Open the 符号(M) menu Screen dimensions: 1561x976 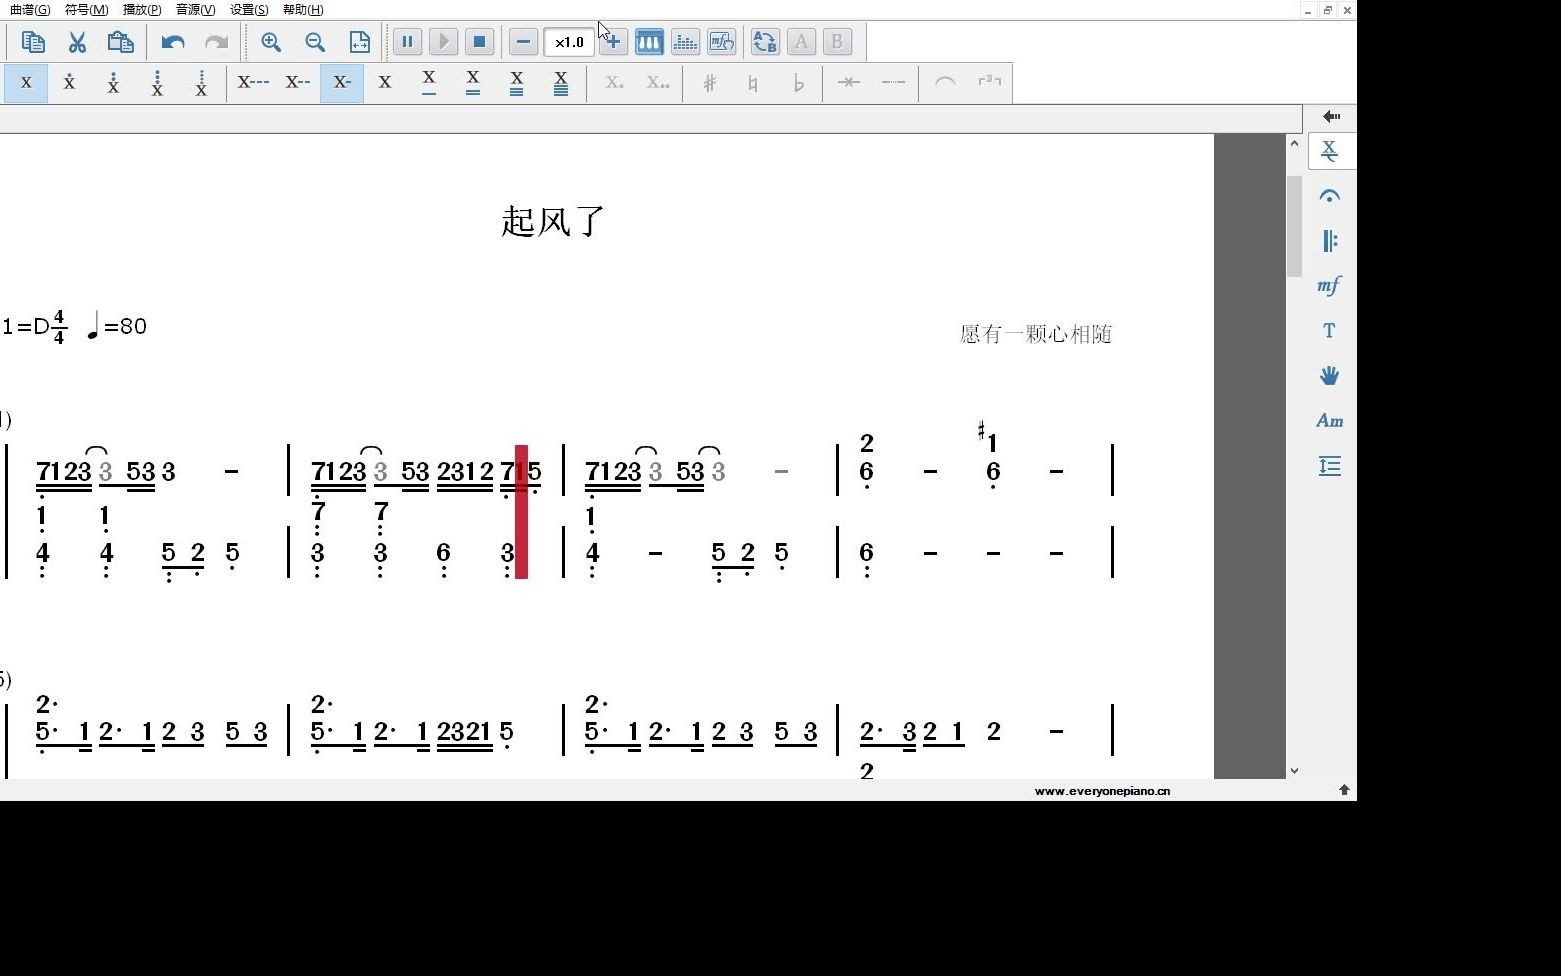coord(86,9)
